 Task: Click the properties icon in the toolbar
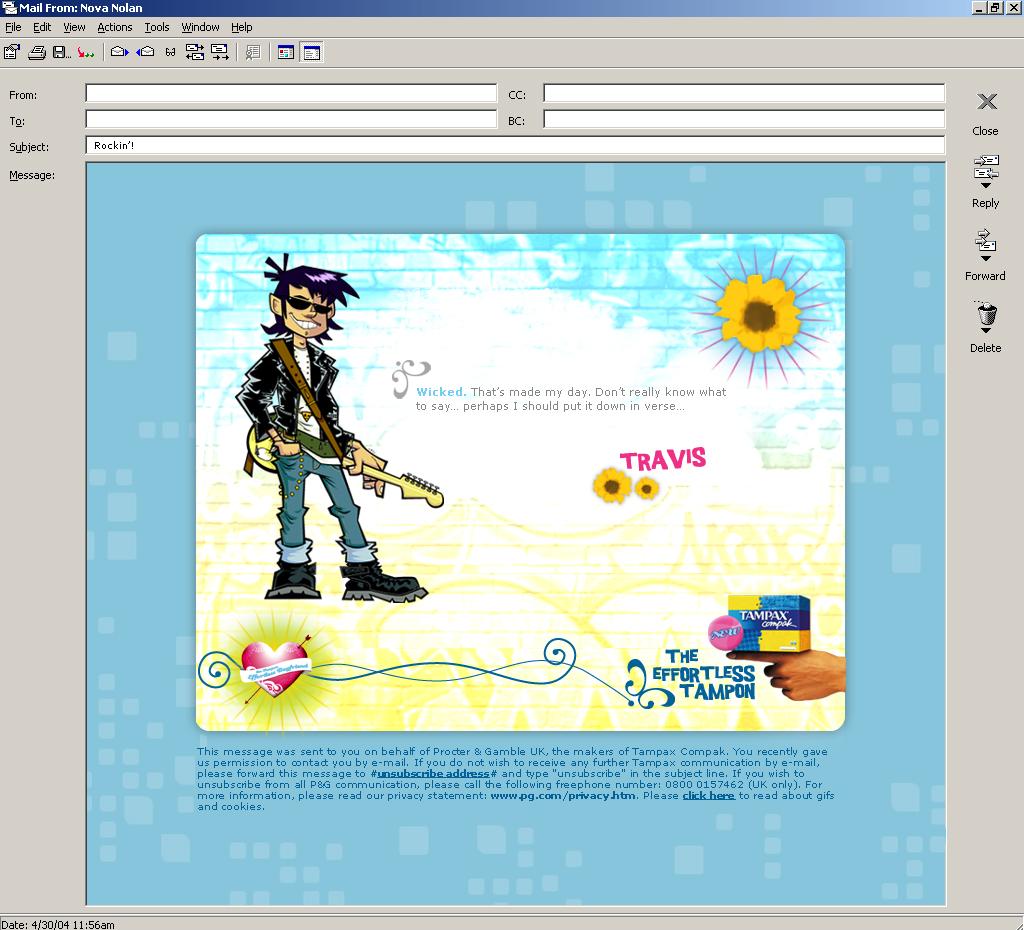click(12, 52)
